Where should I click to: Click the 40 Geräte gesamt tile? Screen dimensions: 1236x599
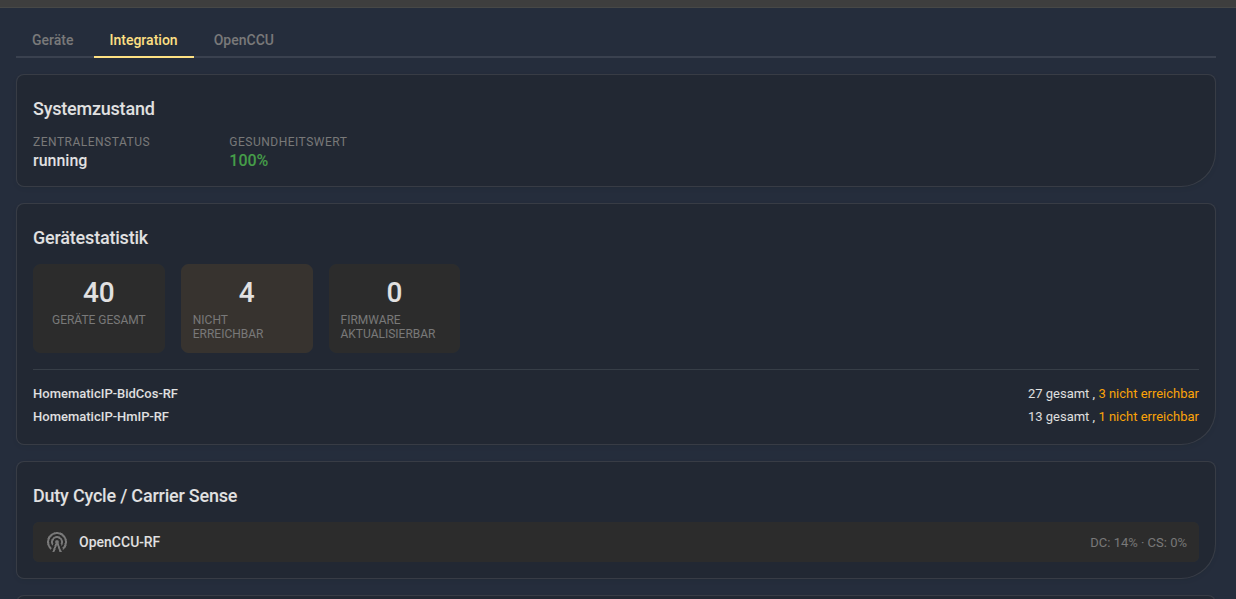point(99,308)
